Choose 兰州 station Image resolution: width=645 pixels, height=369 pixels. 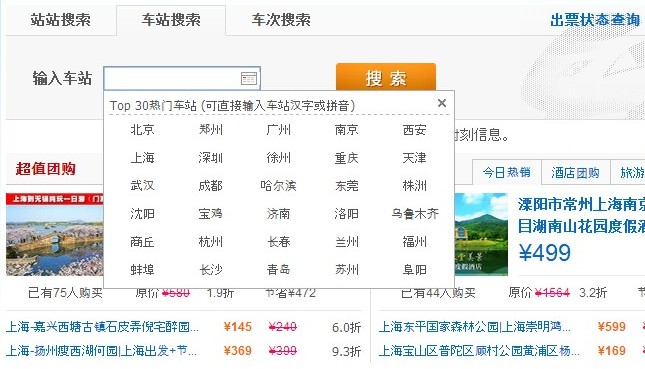(346, 242)
